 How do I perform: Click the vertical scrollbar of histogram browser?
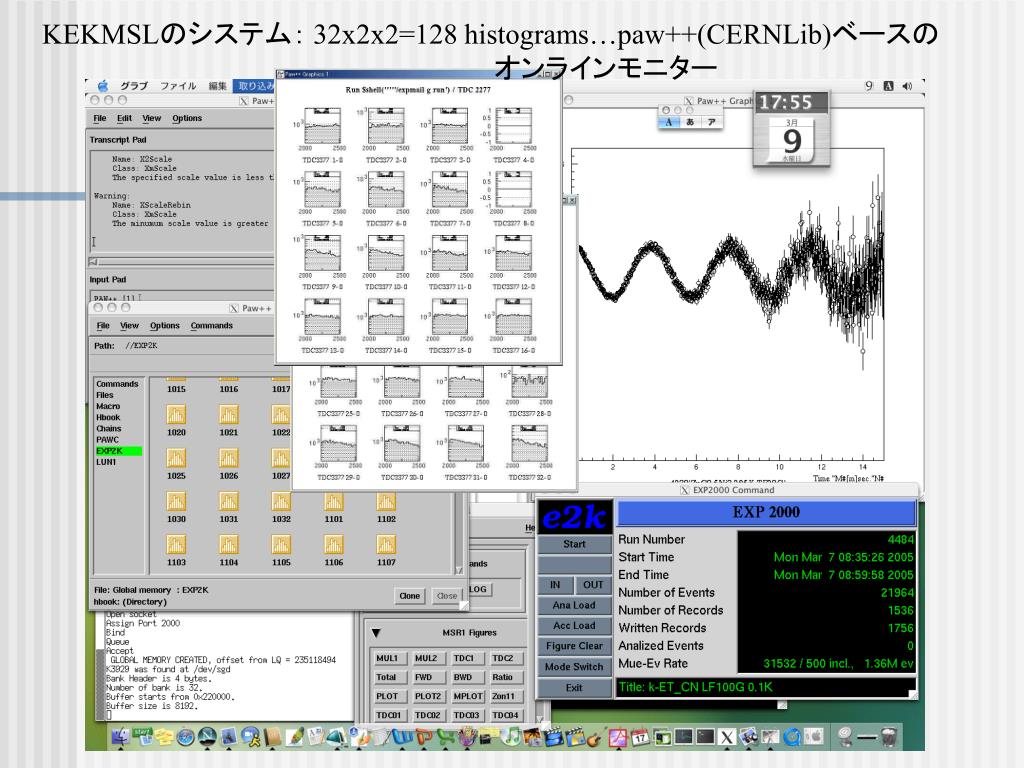point(459,534)
